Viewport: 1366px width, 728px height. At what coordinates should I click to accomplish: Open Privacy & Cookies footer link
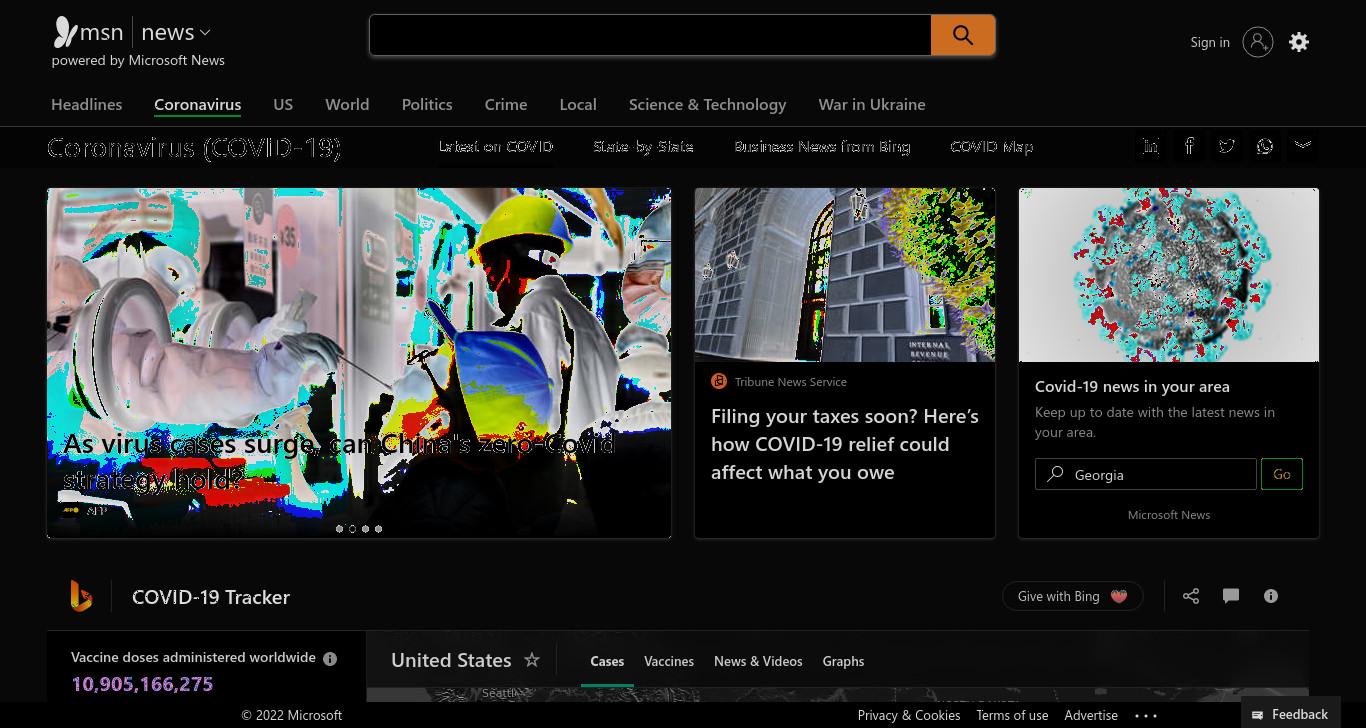909,715
